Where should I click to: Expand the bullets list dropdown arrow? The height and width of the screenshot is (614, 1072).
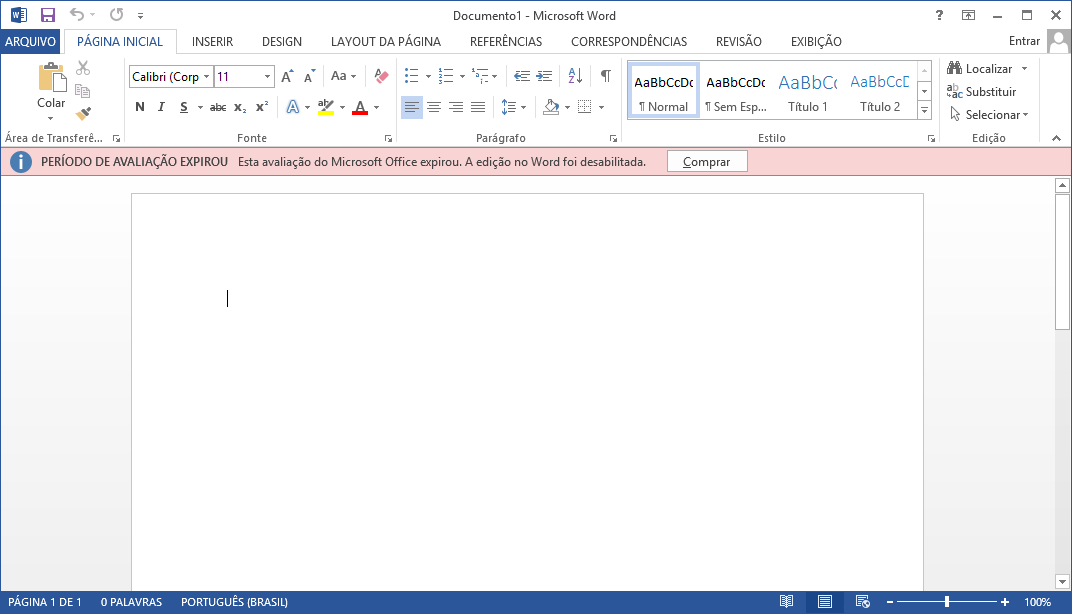pyautogui.click(x=428, y=77)
